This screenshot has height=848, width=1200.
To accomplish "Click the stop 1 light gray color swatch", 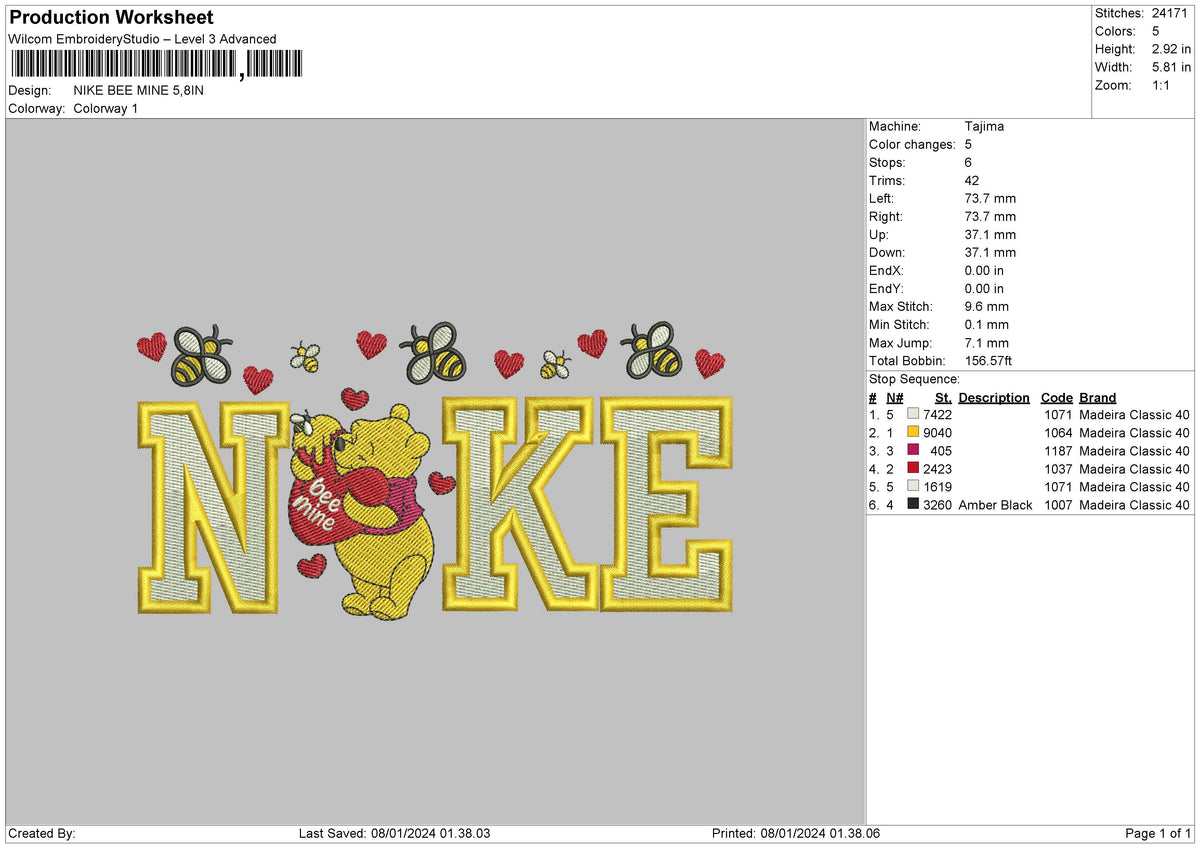I will pyautogui.click(x=913, y=415).
